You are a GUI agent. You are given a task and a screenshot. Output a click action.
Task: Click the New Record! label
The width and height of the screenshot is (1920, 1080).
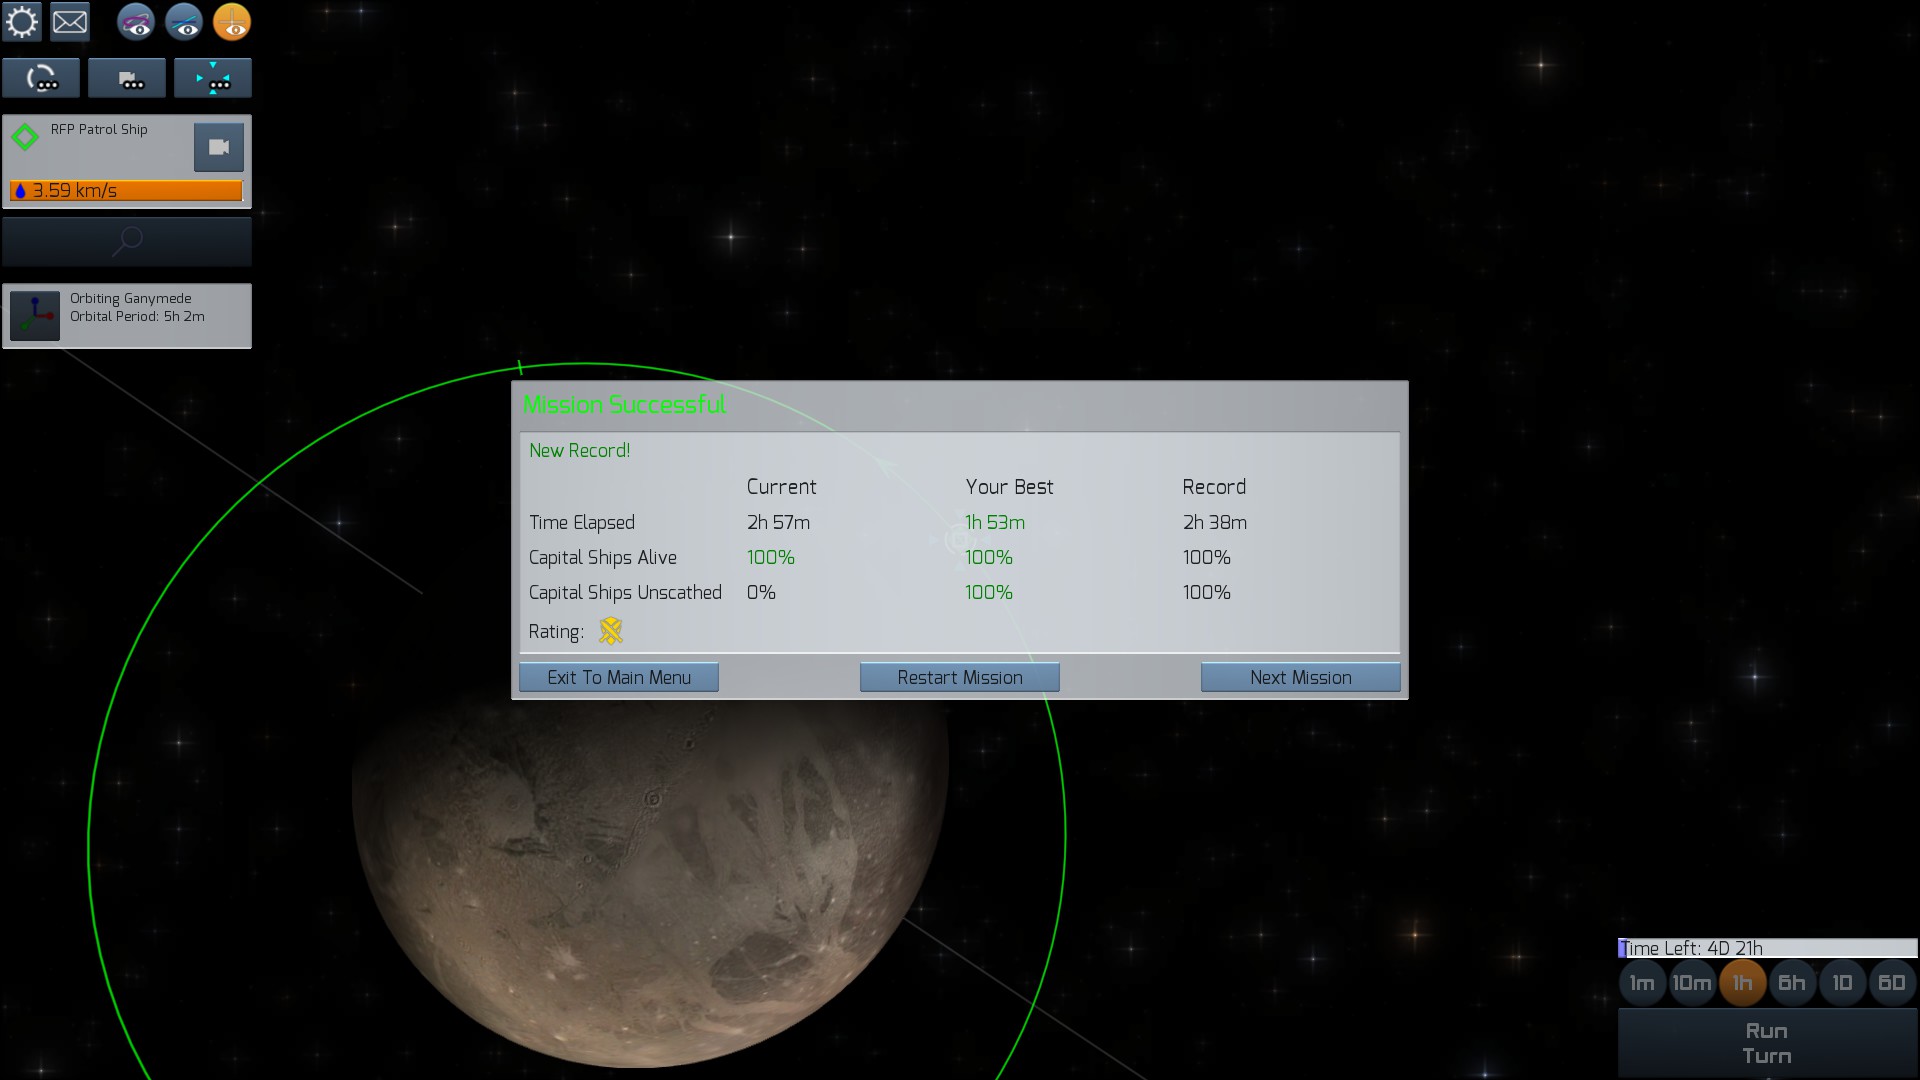tap(579, 450)
